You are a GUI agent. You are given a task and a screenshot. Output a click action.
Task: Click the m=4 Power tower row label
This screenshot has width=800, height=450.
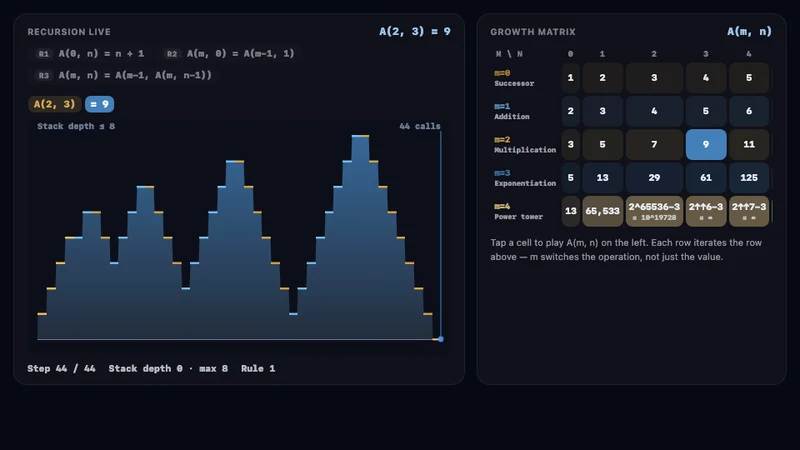tap(518, 211)
